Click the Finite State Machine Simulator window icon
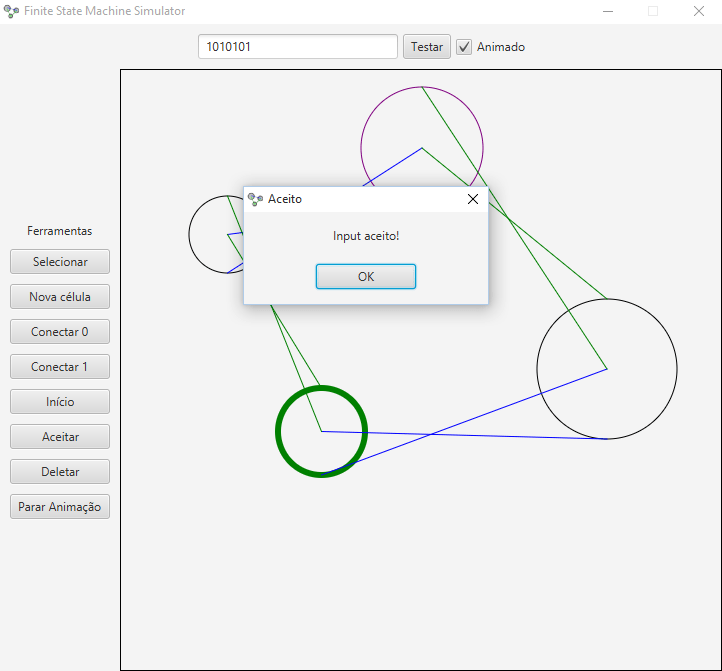The image size is (722, 671). [x=11, y=11]
